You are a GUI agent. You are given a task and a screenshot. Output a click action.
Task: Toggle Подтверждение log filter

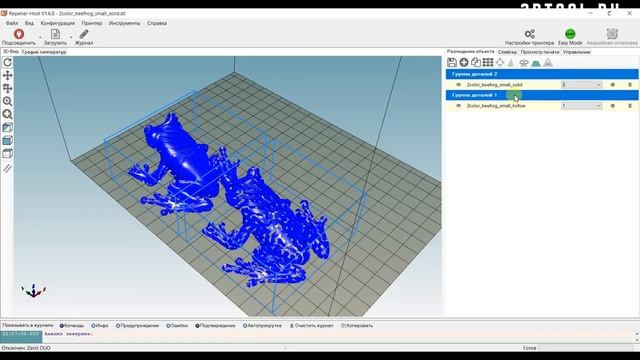(x=215, y=326)
